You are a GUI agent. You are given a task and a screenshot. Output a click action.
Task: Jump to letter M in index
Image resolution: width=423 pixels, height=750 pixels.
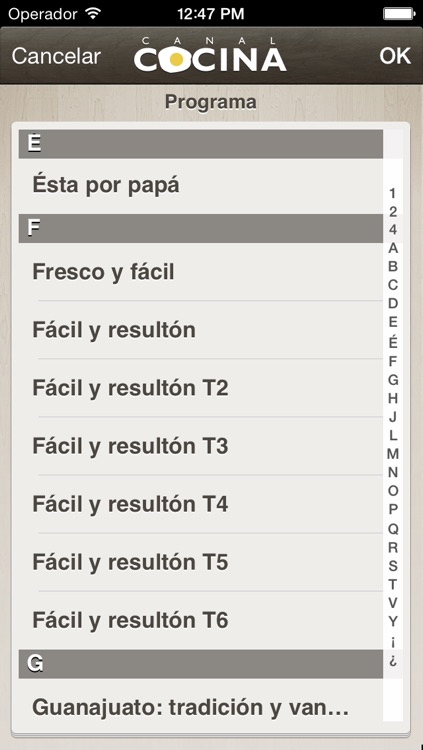click(393, 453)
